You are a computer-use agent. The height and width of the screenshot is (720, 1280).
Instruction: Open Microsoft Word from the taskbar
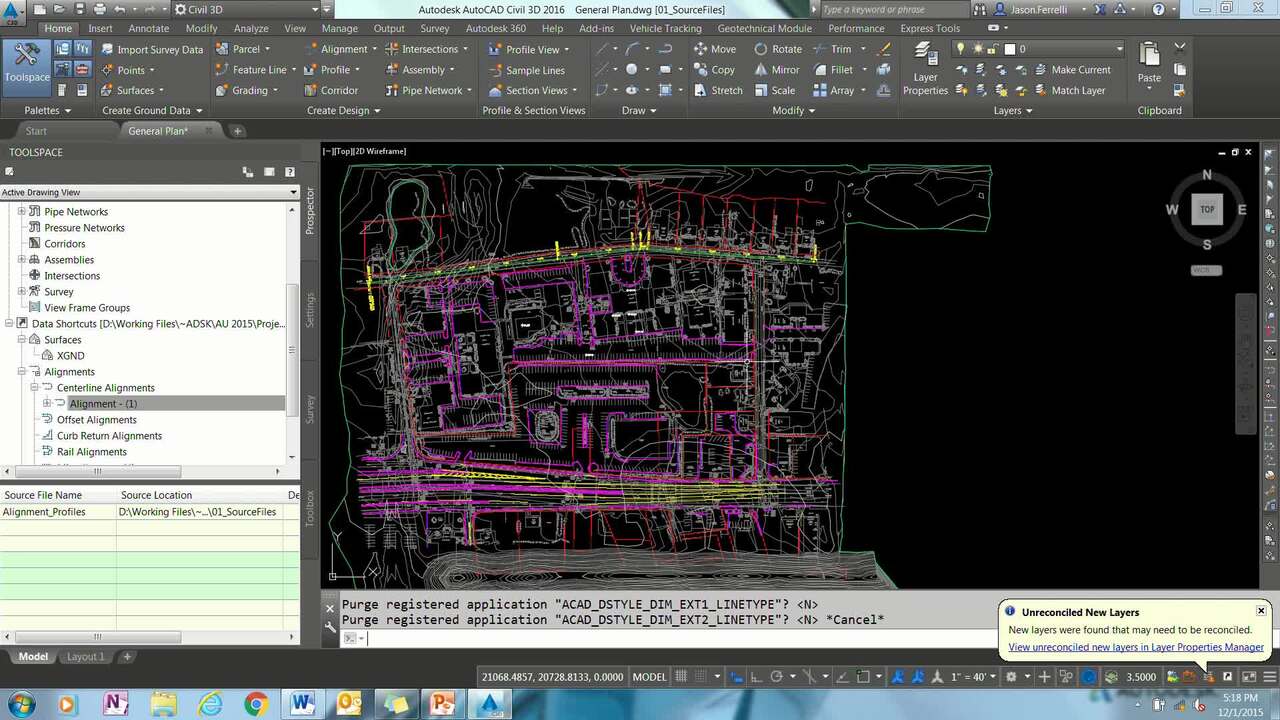[303, 704]
